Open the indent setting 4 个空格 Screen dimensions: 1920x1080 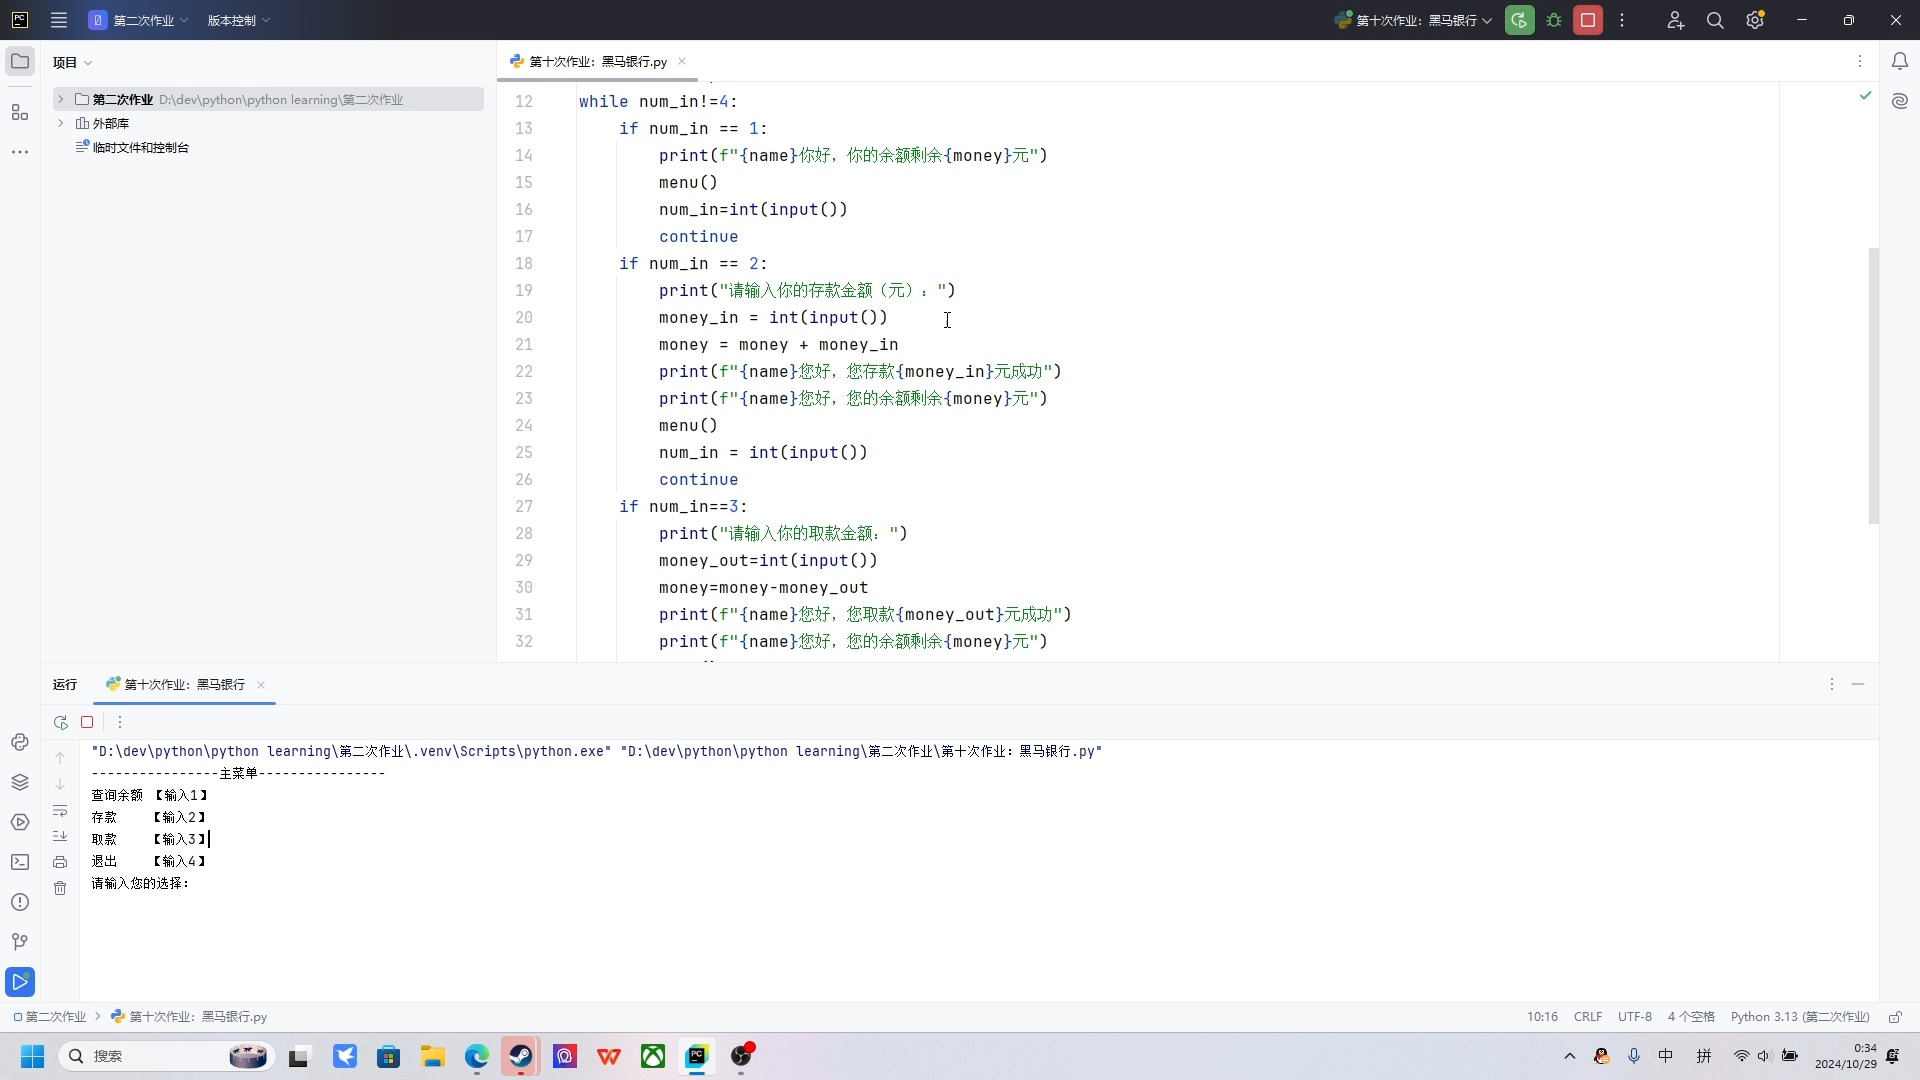tap(1691, 1017)
